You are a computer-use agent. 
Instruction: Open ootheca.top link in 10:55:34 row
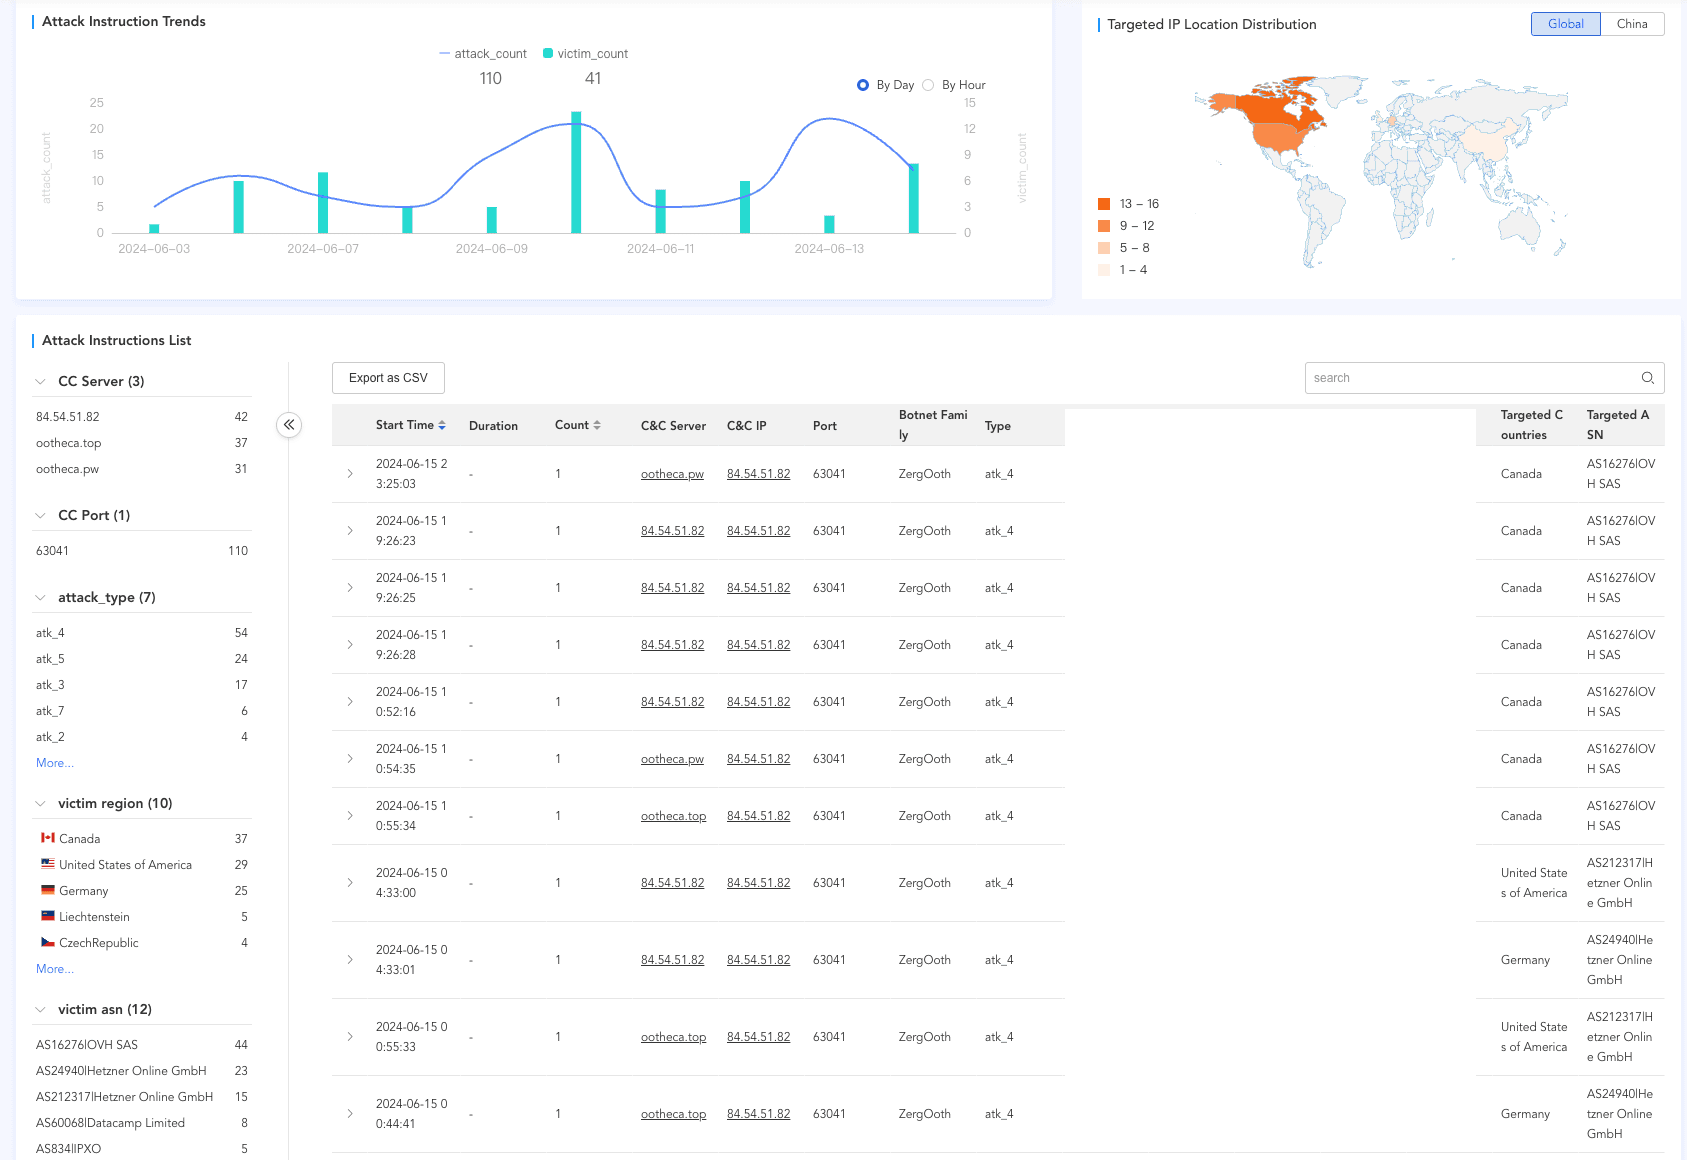673,816
